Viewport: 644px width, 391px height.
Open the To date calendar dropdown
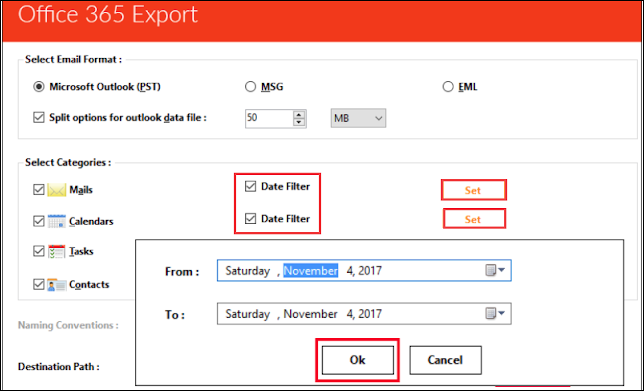tap(495, 314)
